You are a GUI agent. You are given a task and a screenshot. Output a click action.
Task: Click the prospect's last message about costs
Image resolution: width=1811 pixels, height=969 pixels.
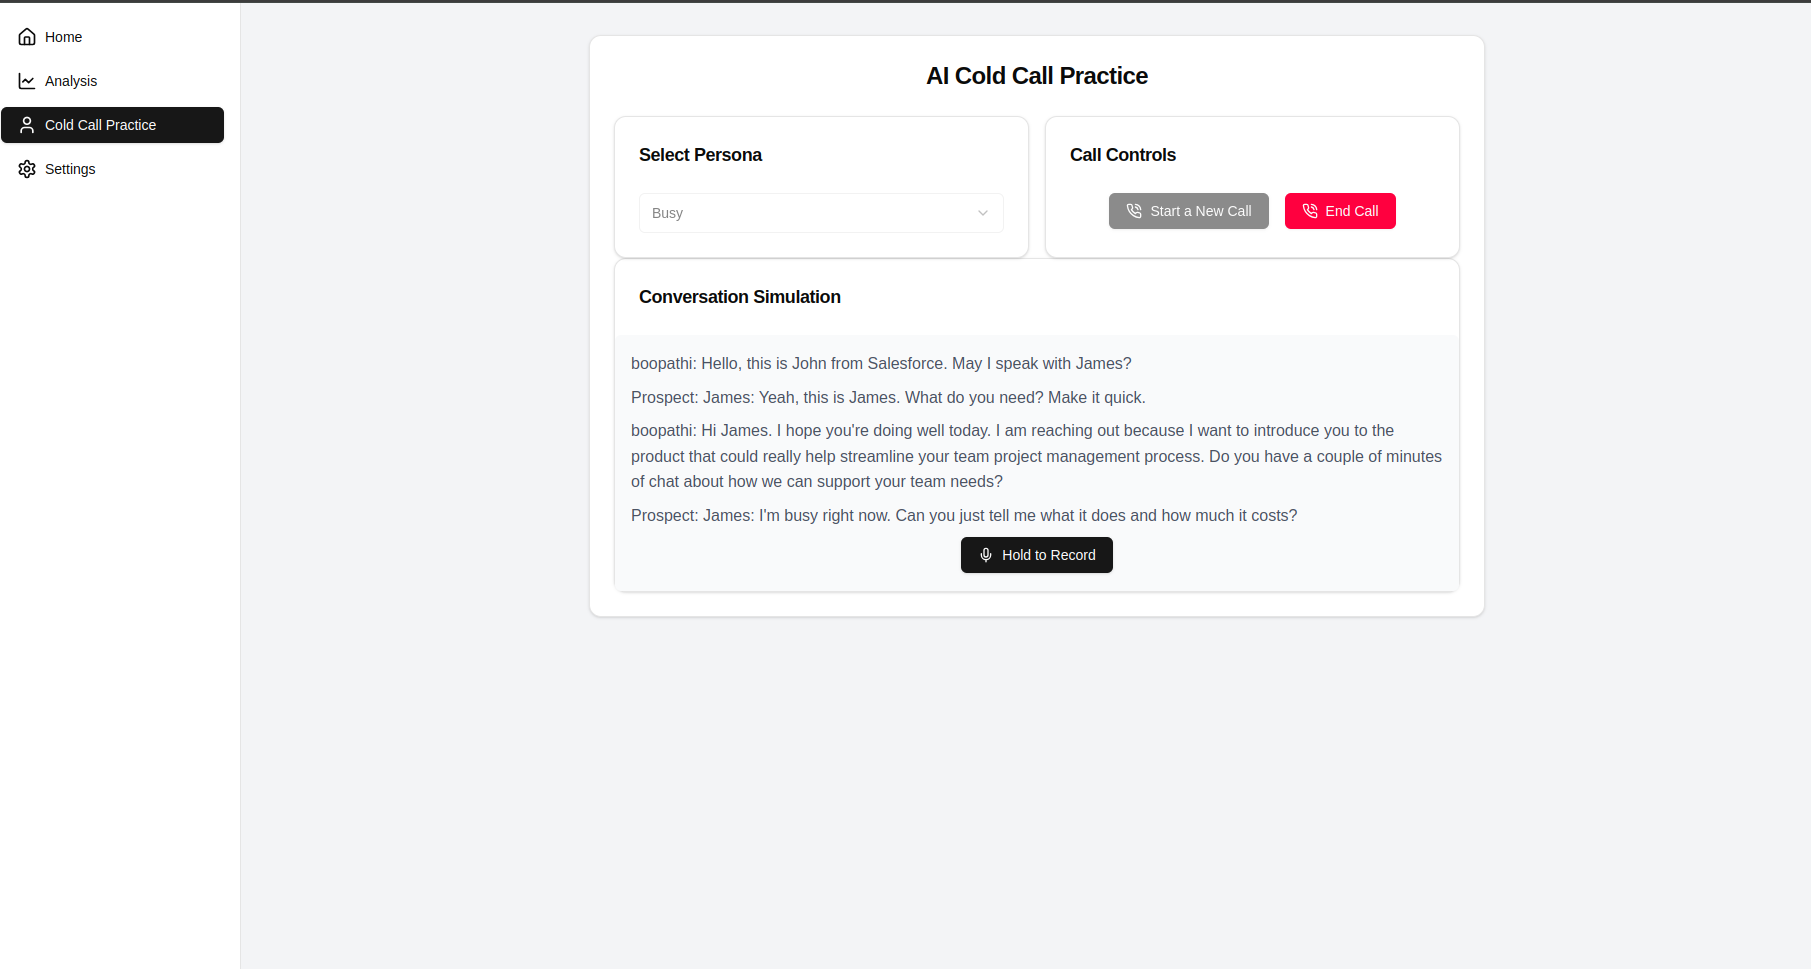[x=964, y=516]
